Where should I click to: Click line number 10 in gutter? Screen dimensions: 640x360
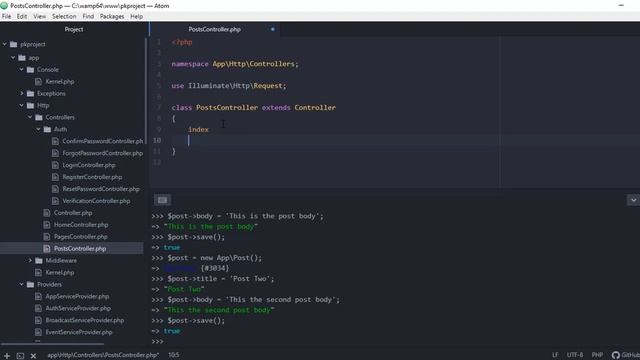tap(157, 140)
